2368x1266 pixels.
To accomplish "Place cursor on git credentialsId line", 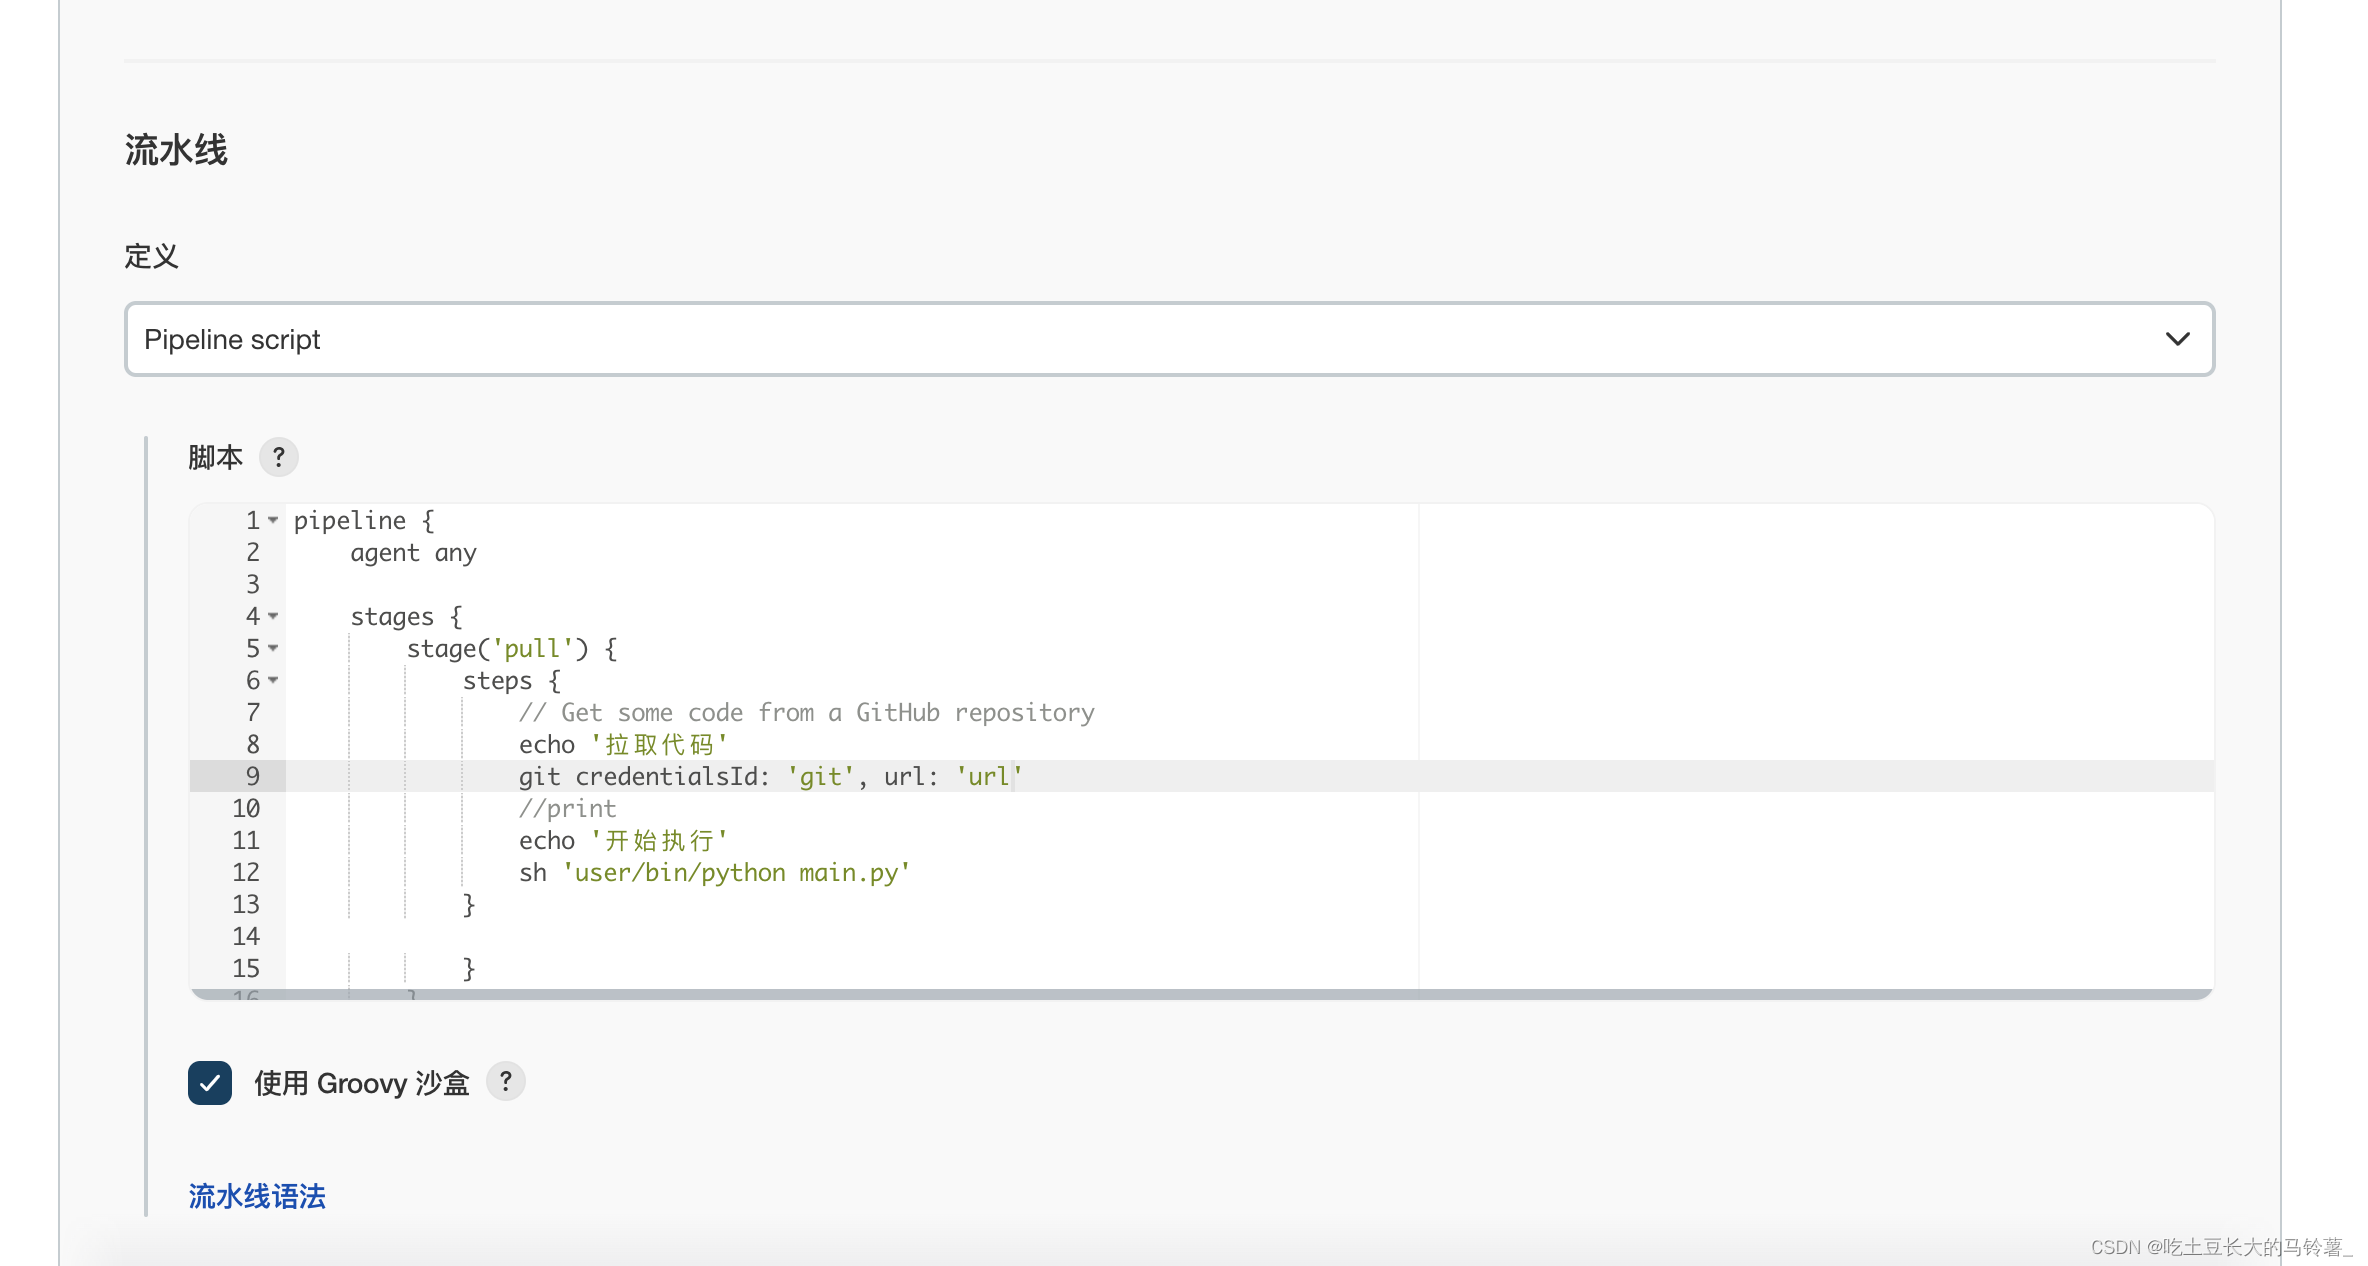I will (660, 776).
